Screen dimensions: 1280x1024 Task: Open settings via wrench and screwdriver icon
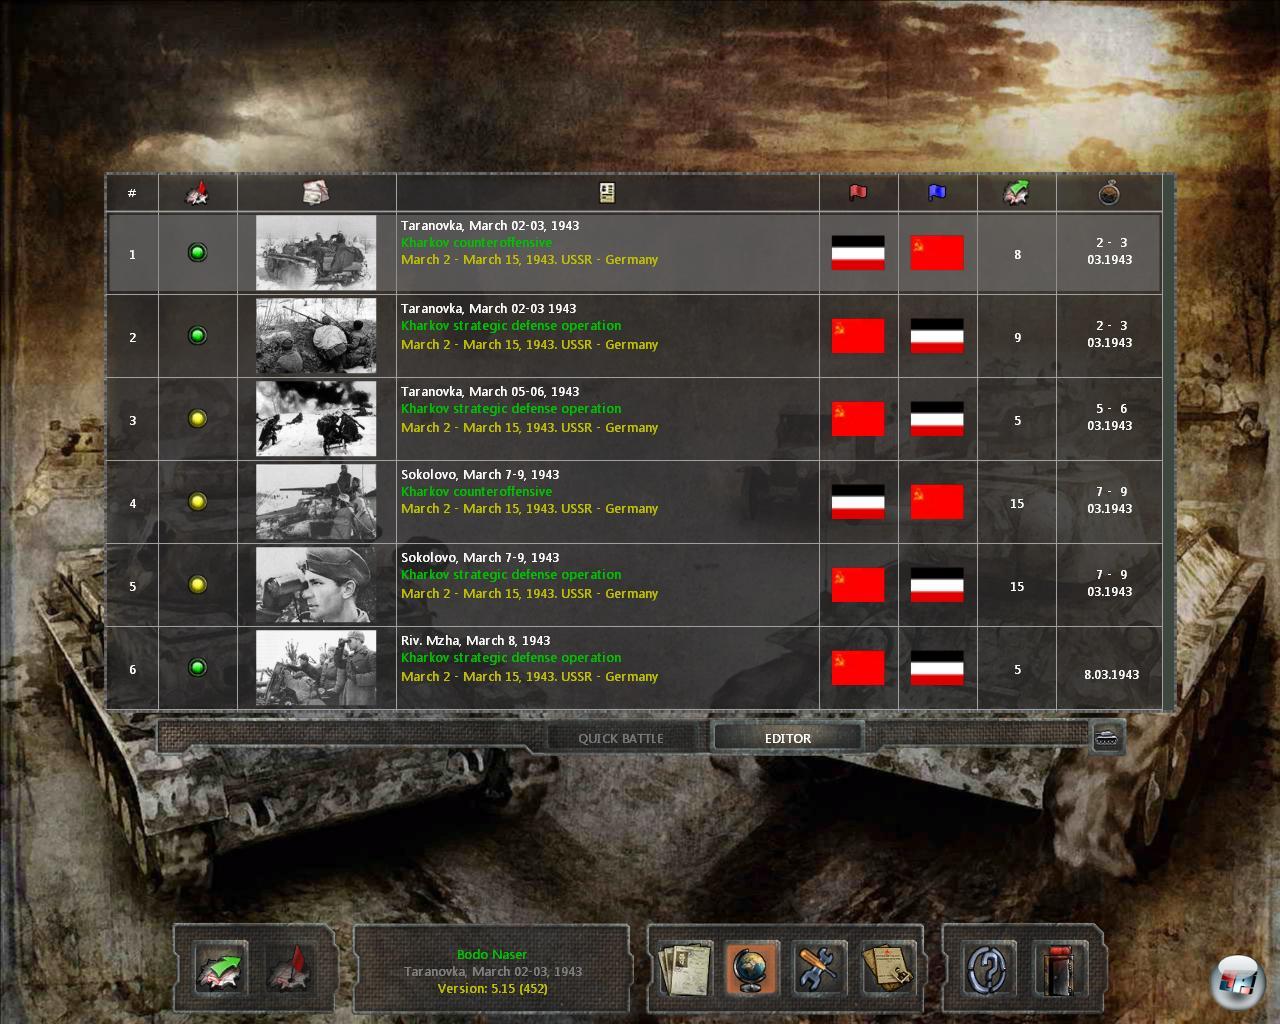[818, 968]
